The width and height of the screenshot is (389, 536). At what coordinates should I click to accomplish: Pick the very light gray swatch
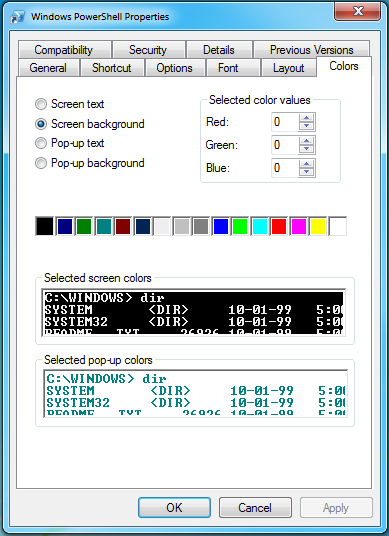click(x=162, y=226)
